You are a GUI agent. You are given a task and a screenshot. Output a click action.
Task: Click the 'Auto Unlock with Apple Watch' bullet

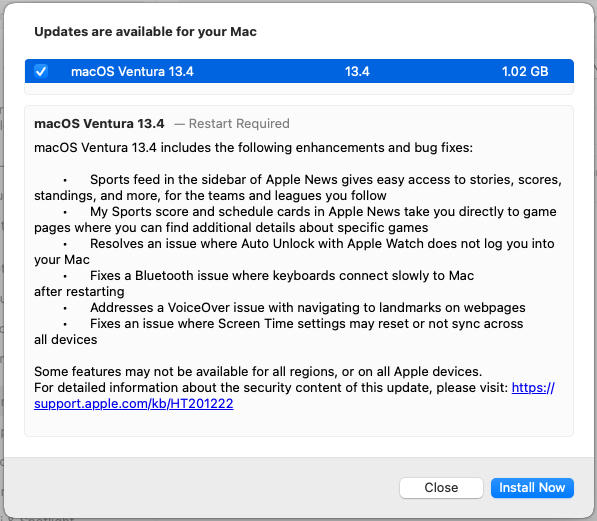tap(294, 251)
